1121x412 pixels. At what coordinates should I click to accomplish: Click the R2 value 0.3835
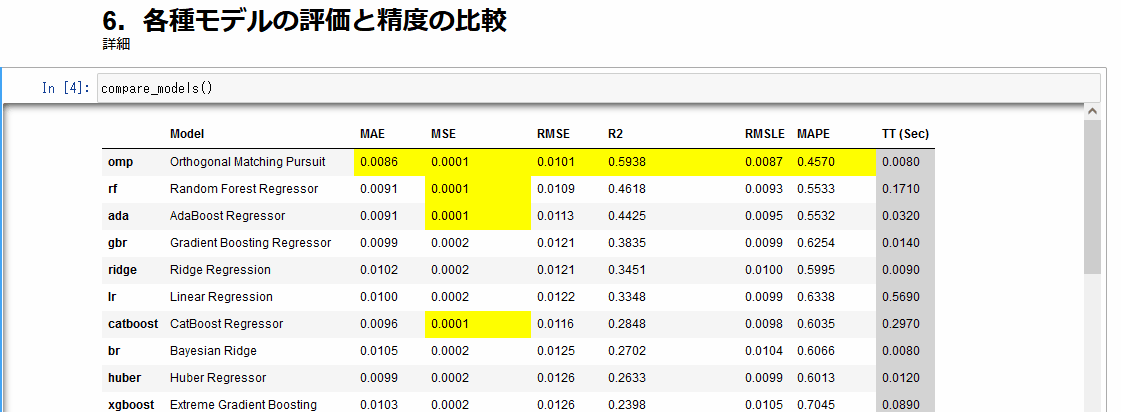(627, 243)
